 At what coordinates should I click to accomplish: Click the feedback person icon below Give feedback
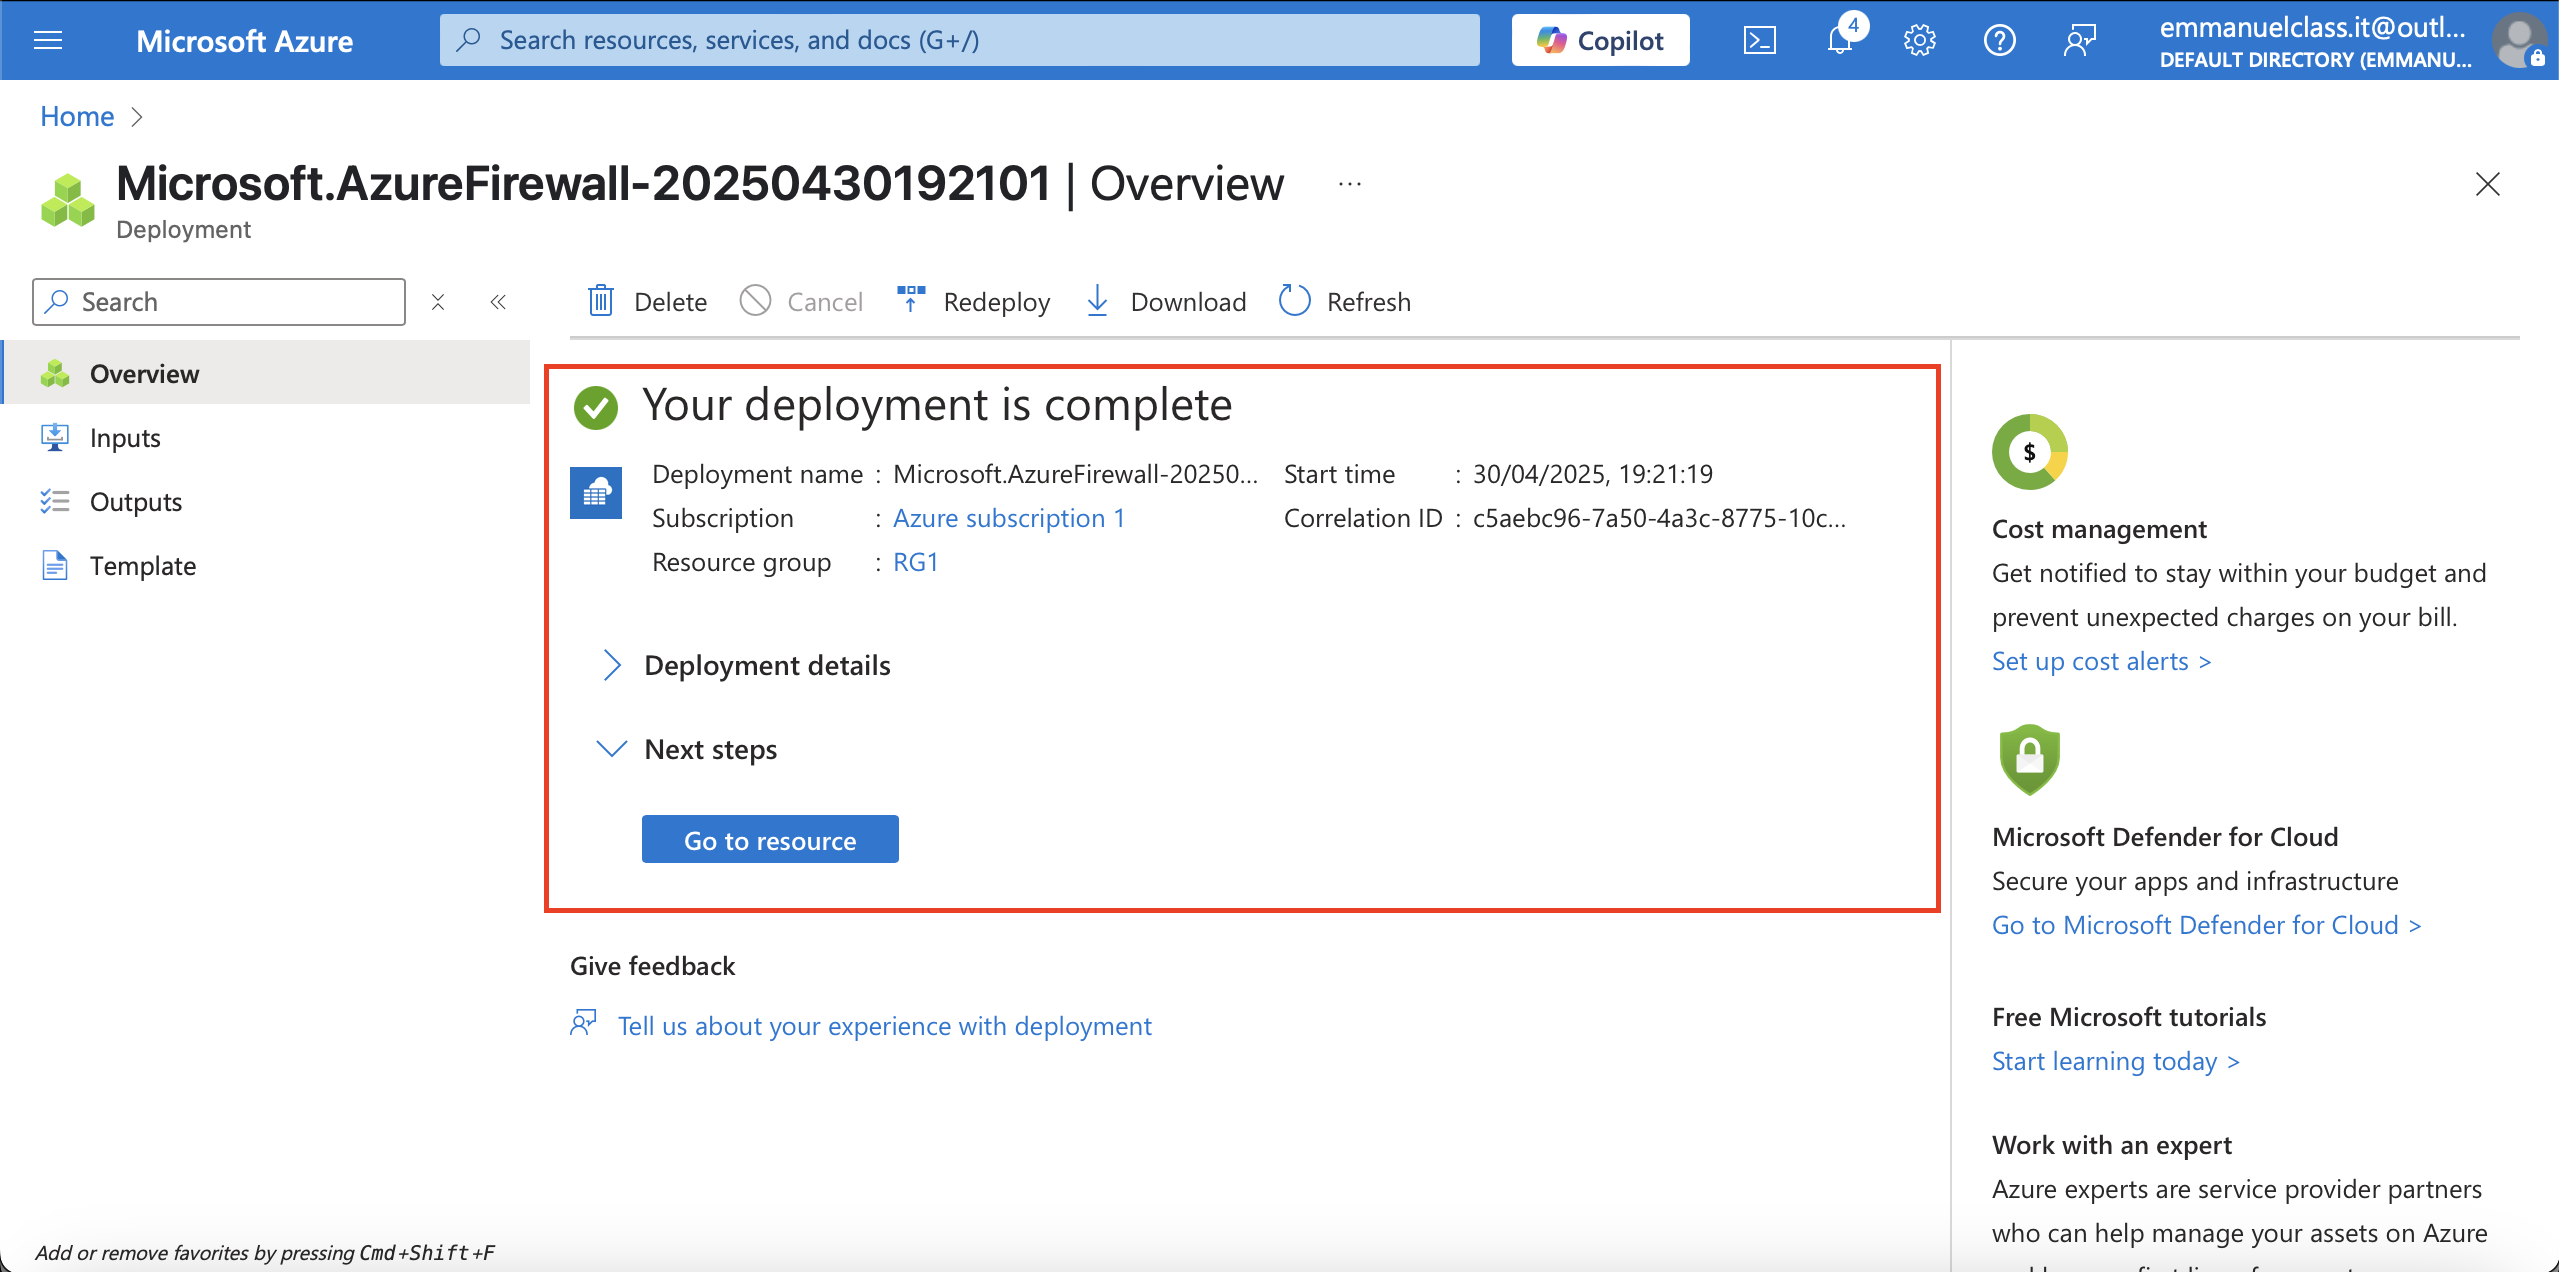coord(584,1024)
